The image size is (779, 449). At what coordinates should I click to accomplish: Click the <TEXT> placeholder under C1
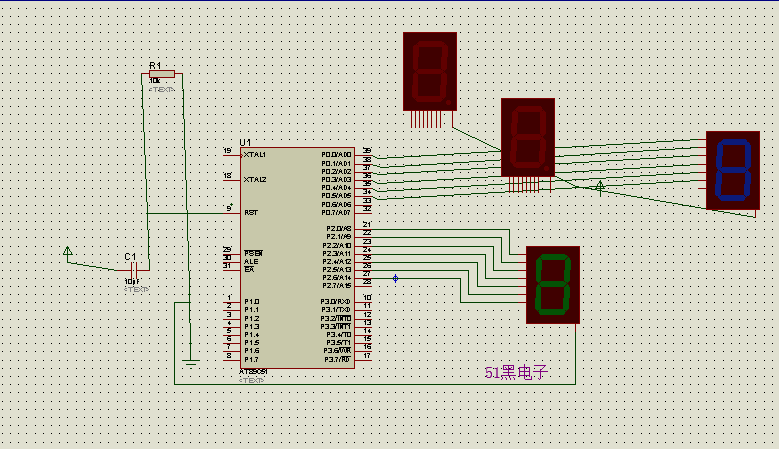(x=137, y=289)
